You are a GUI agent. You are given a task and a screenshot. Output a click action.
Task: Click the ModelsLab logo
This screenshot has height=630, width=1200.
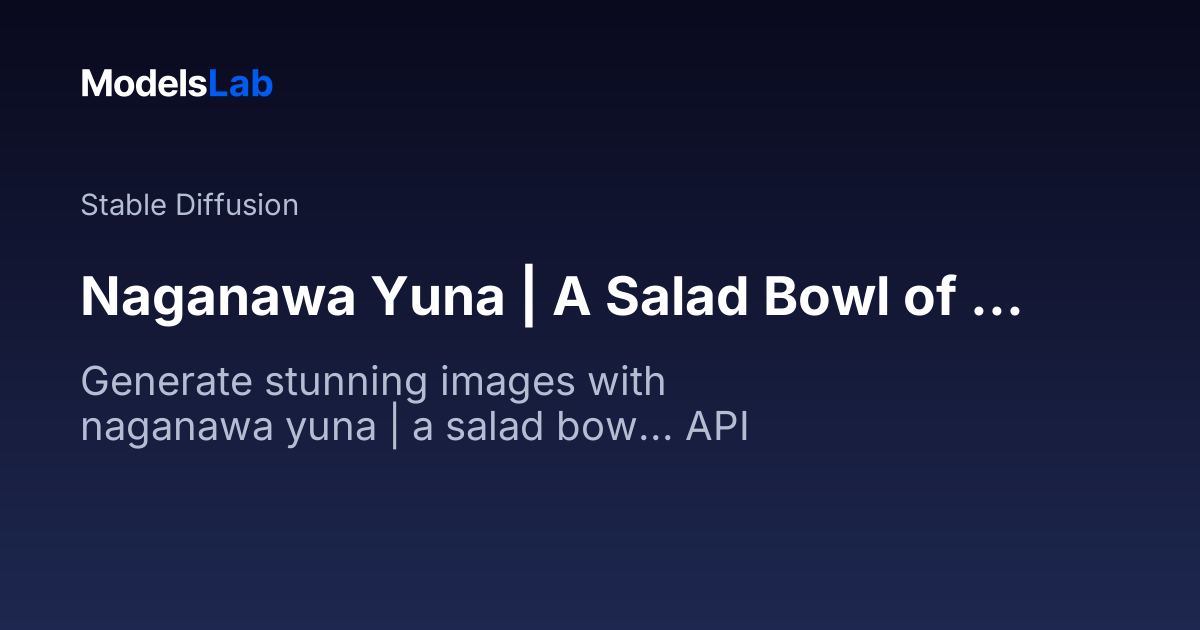tap(177, 84)
